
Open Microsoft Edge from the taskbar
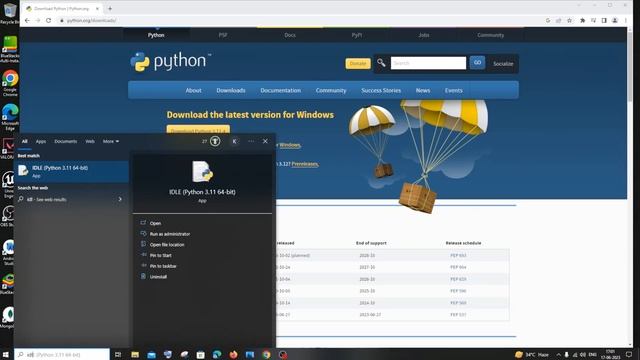point(217,354)
